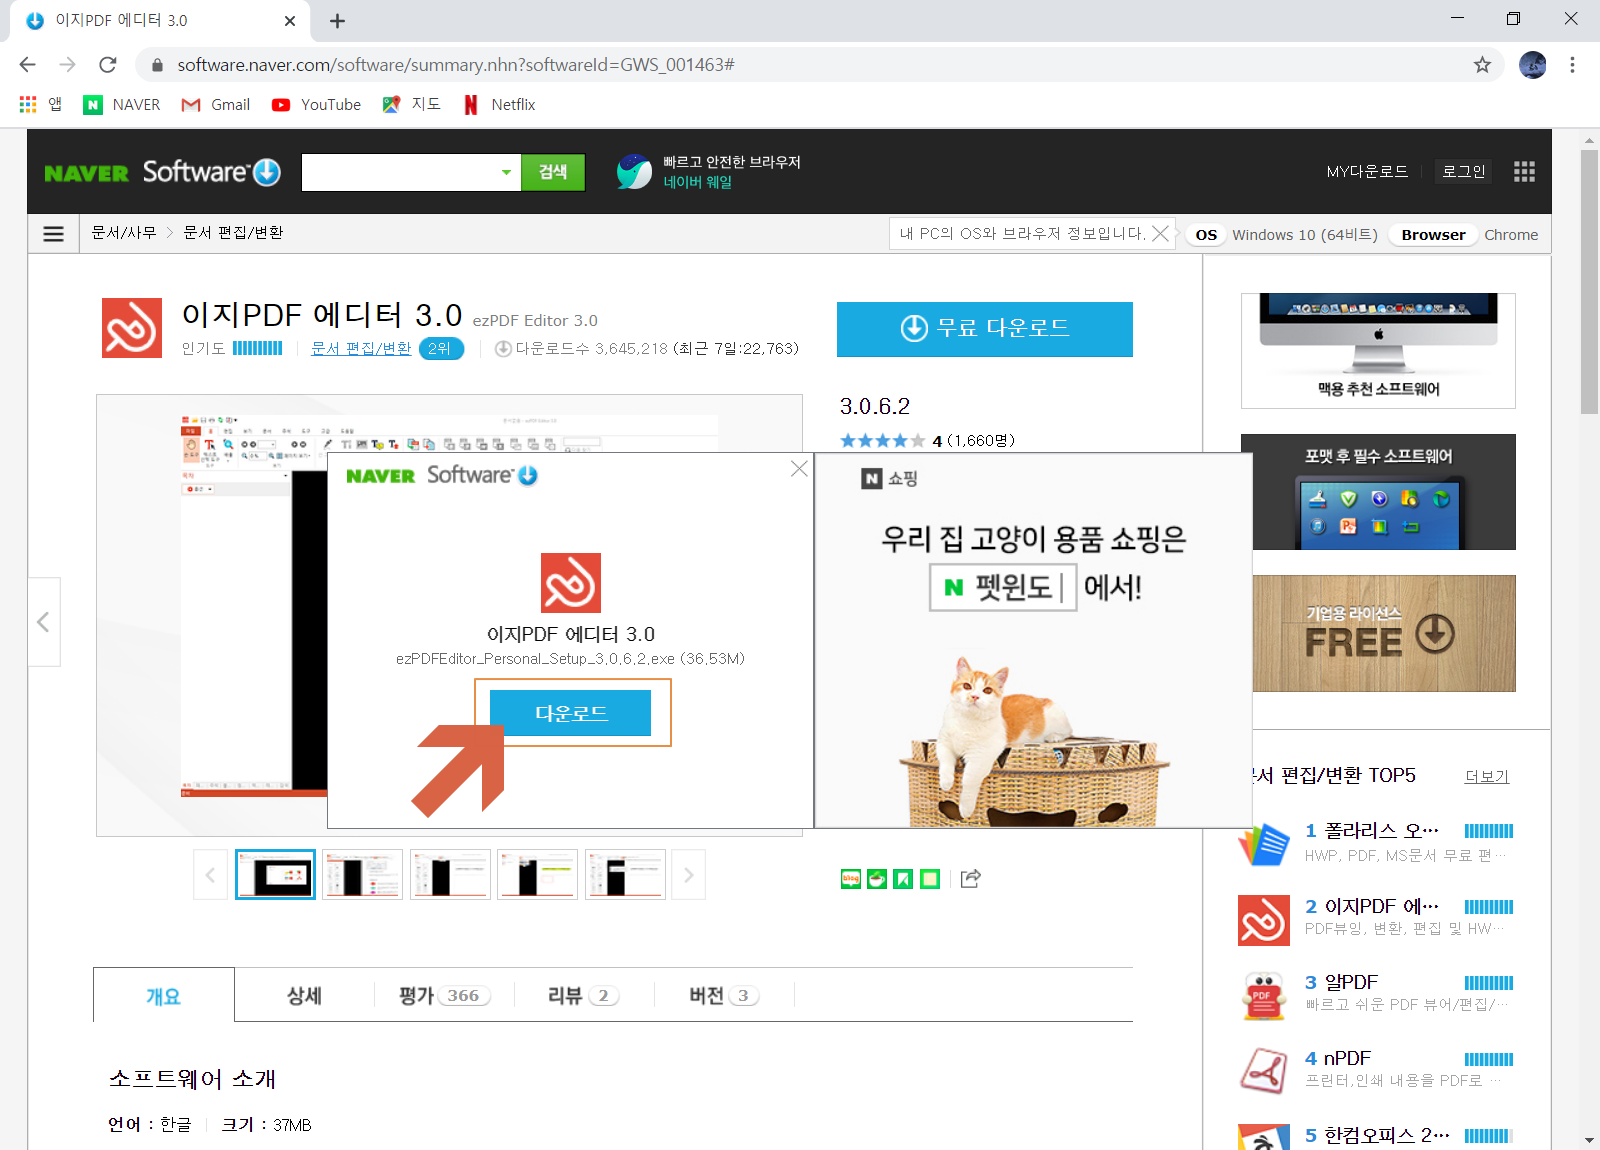Open the 맥용 추천 소프트웨어 banner

(1378, 351)
